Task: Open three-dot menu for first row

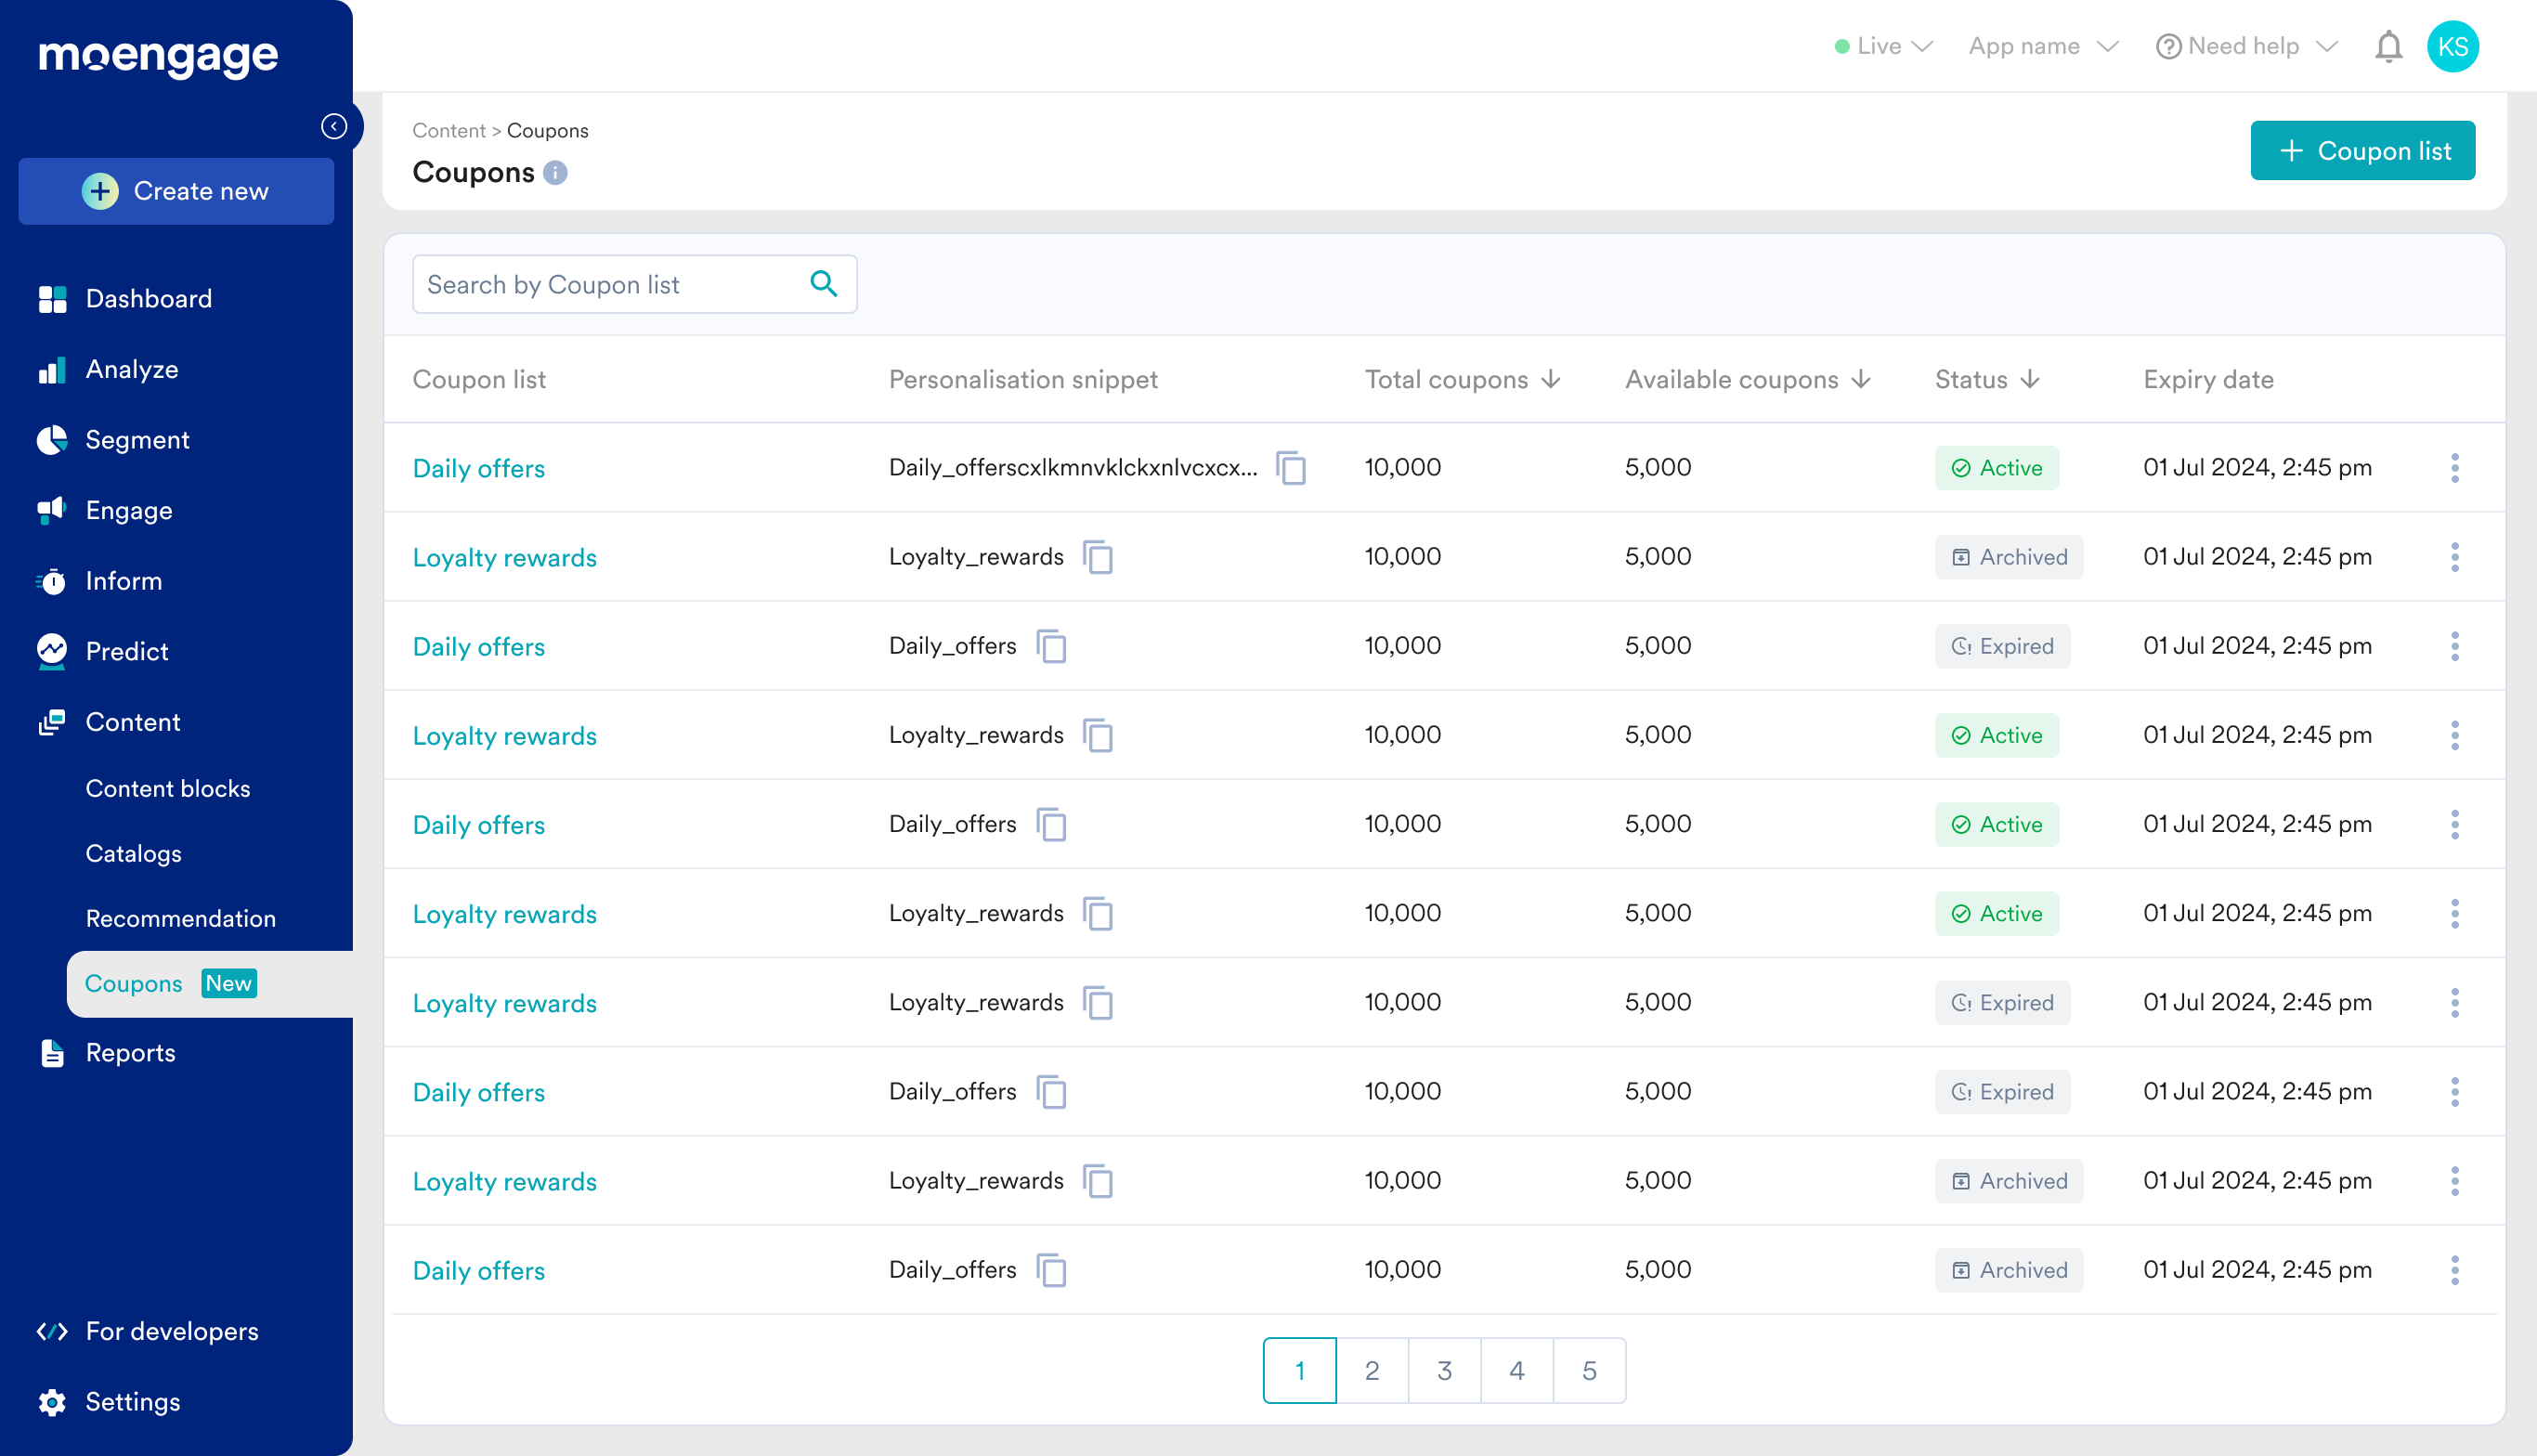Action: click(2454, 468)
